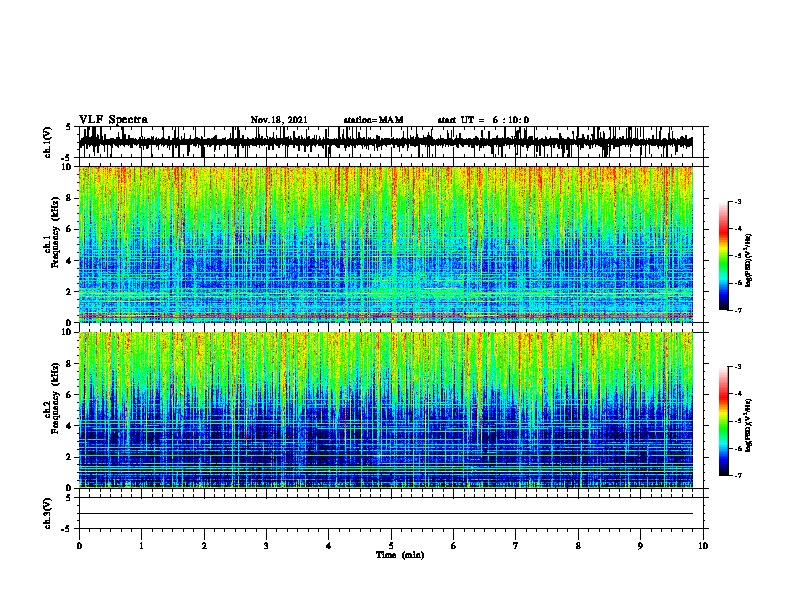
Task: Click the 2 kHz tick of ch.2 spectrogram
Action: click(70, 457)
